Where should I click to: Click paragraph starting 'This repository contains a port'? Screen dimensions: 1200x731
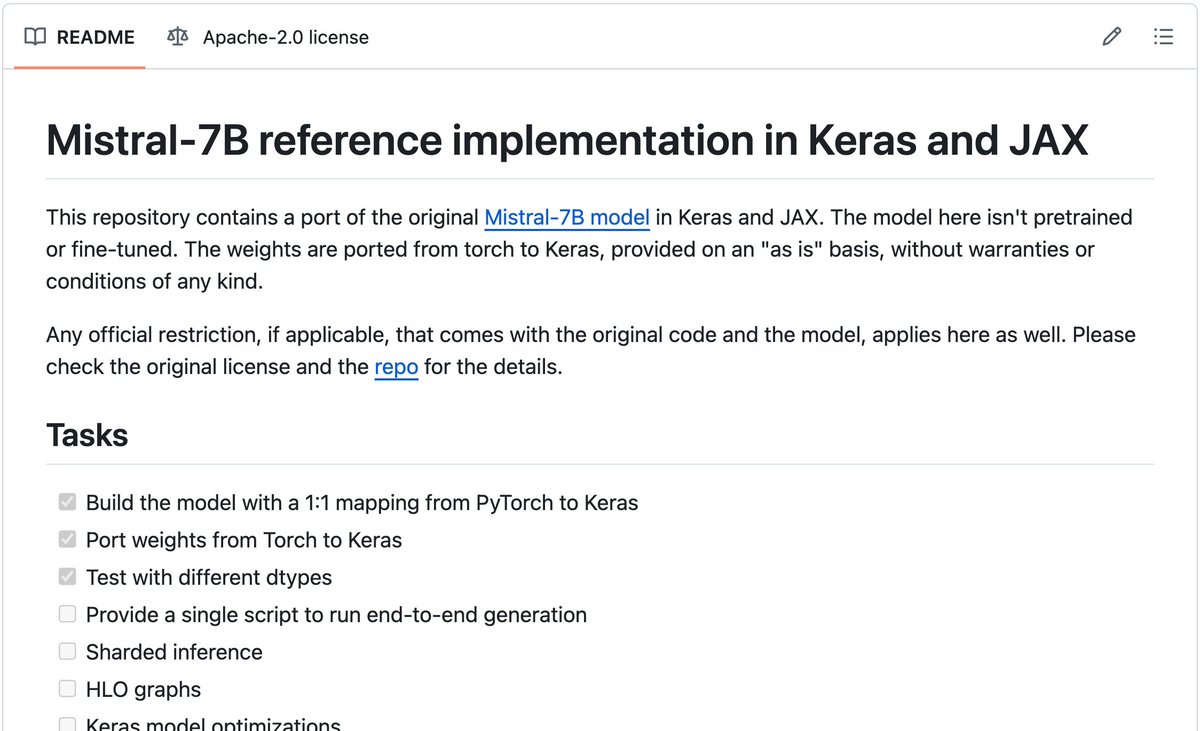[589, 249]
